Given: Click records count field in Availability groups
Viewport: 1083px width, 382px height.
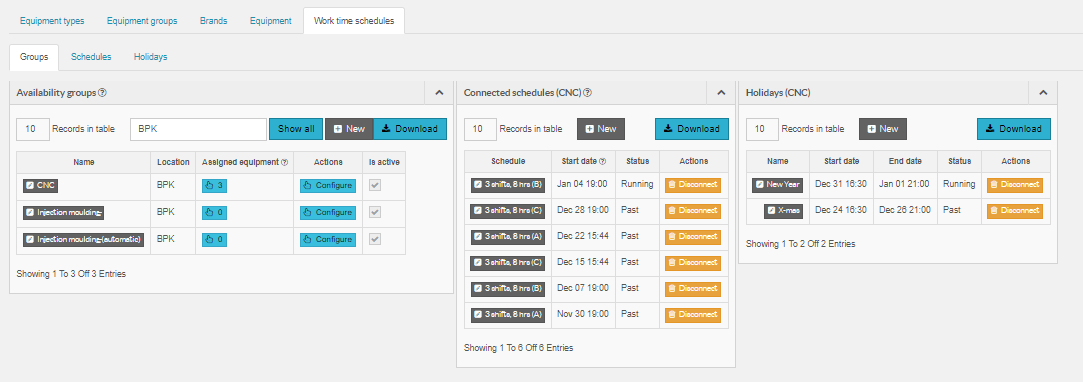Looking at the screenshot, I should tap(33, 129).
